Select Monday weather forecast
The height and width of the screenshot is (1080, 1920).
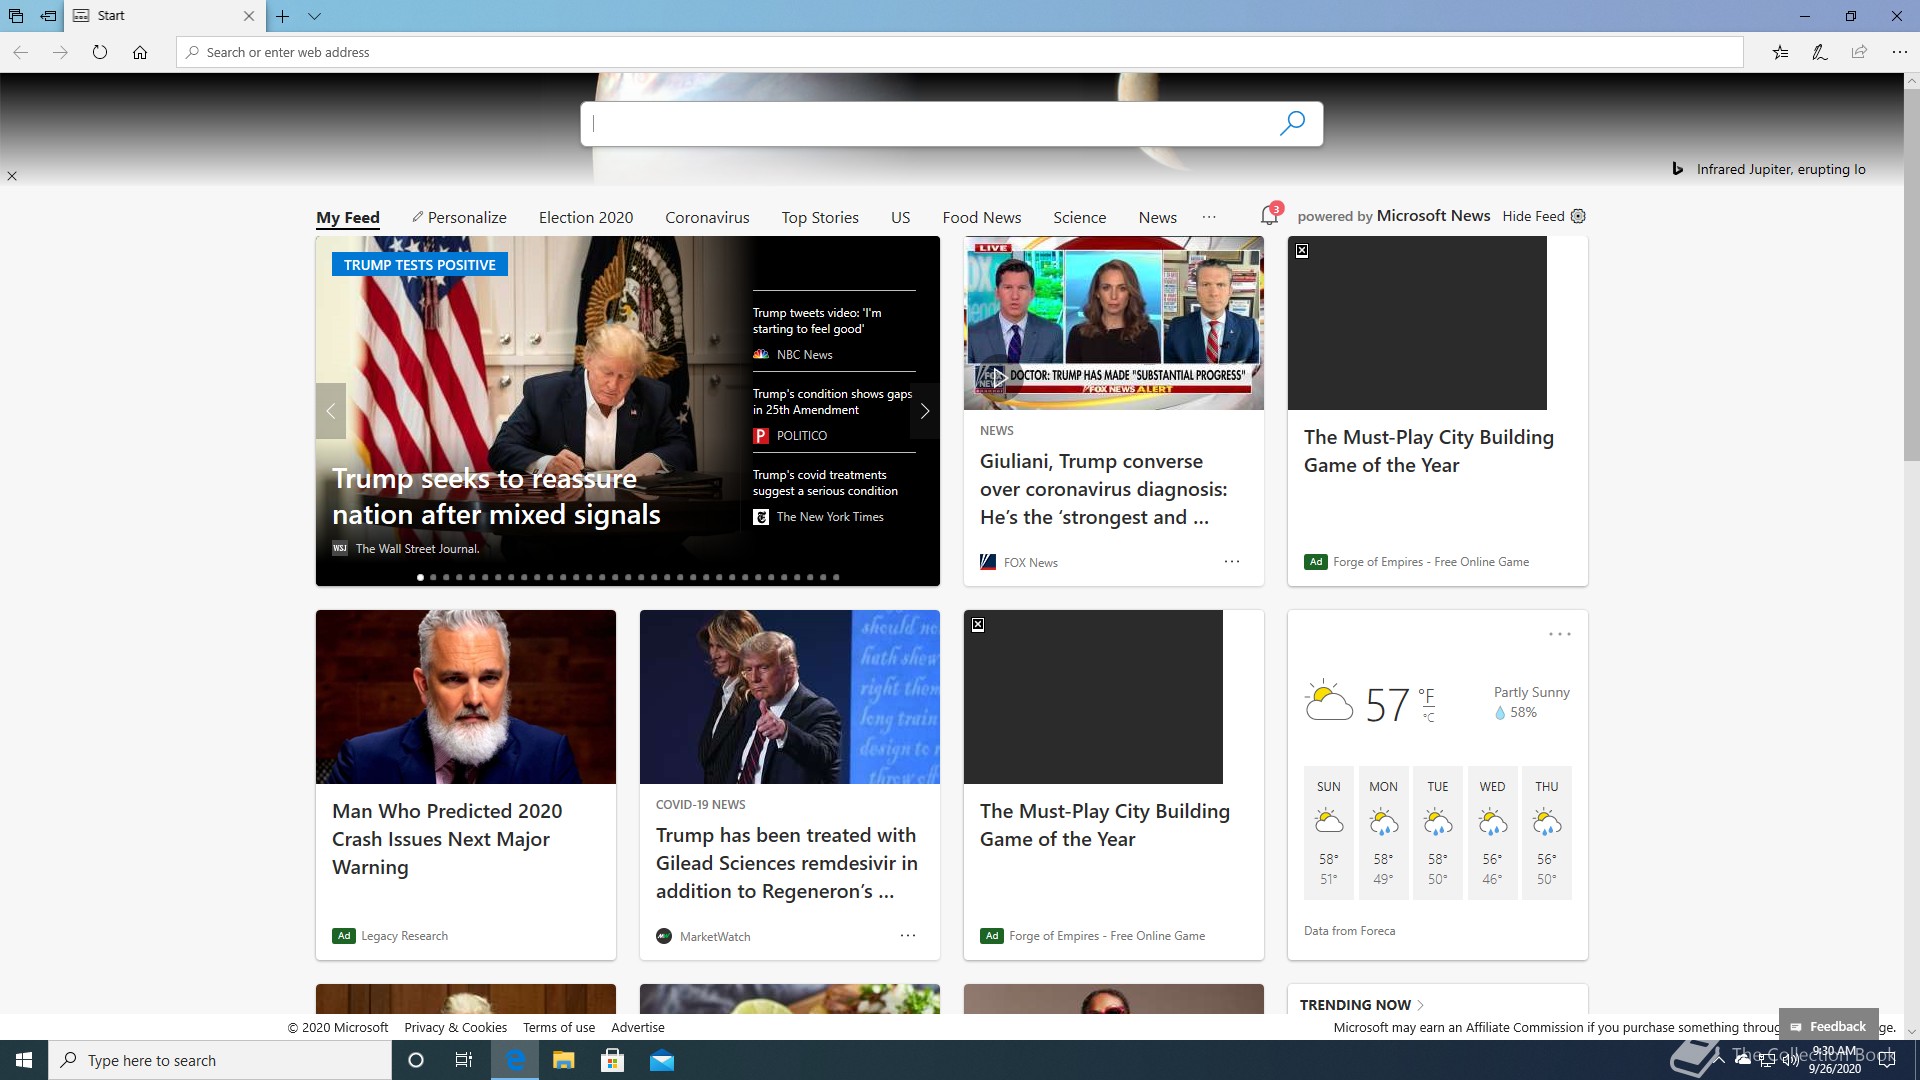coord(1383,833)
